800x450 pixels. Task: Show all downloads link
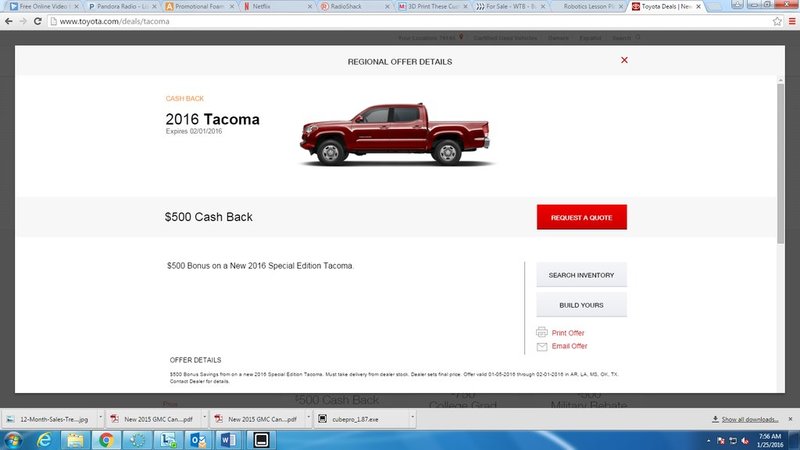click(x=749, y=419)
